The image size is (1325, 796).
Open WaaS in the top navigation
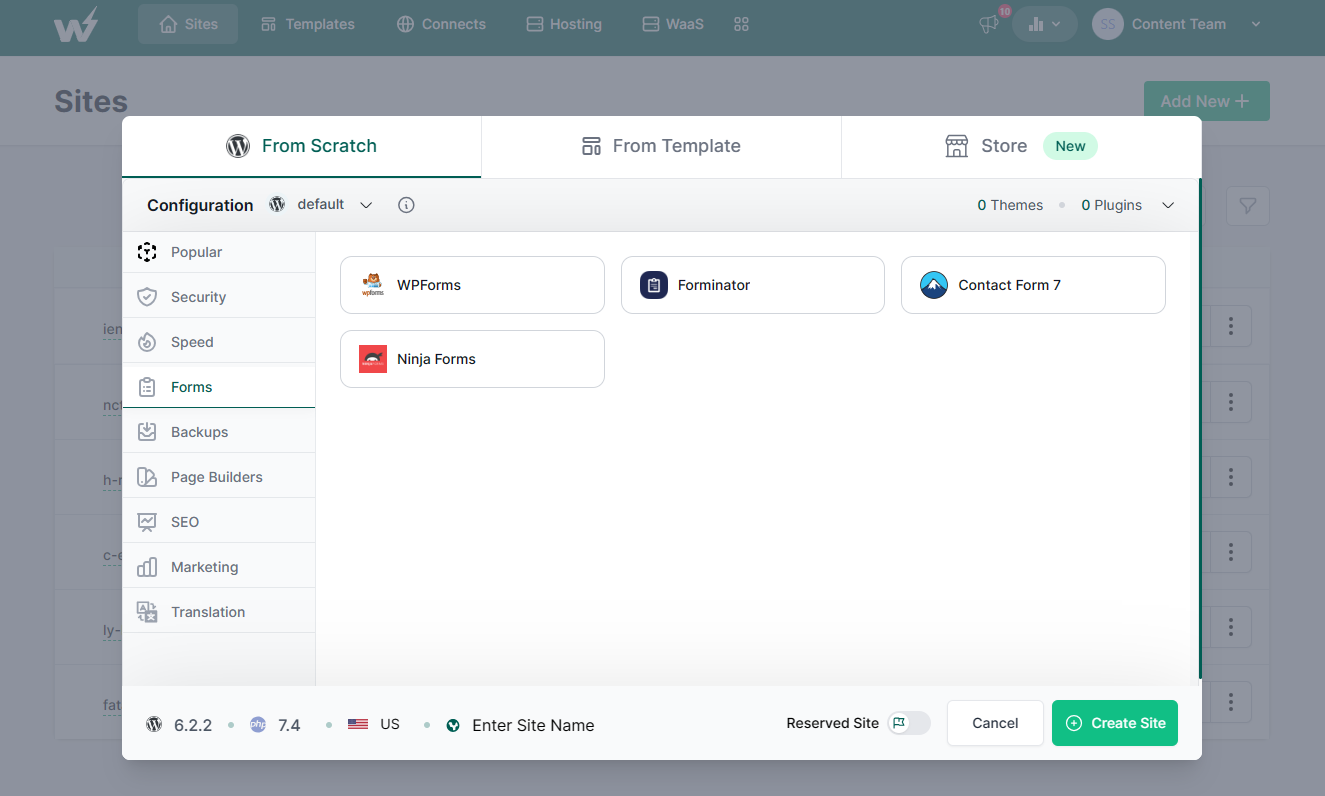click(x=673, y=24)
